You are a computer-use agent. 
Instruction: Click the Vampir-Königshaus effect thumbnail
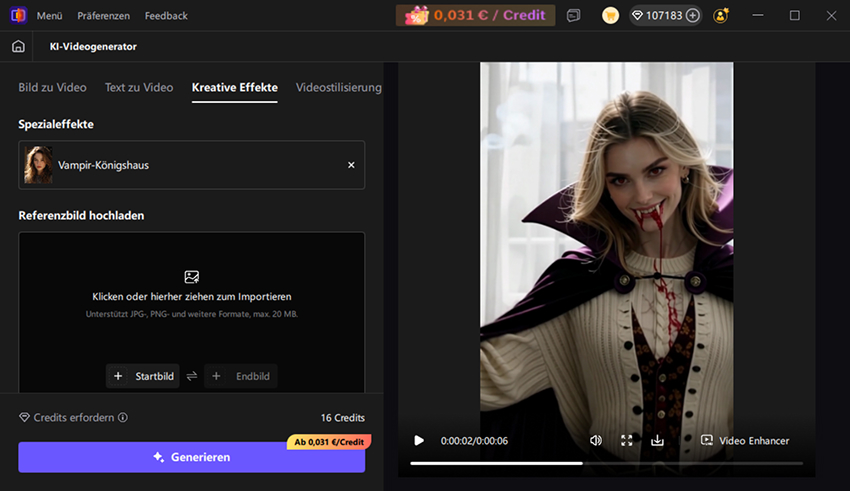click(x=38, y=165)
